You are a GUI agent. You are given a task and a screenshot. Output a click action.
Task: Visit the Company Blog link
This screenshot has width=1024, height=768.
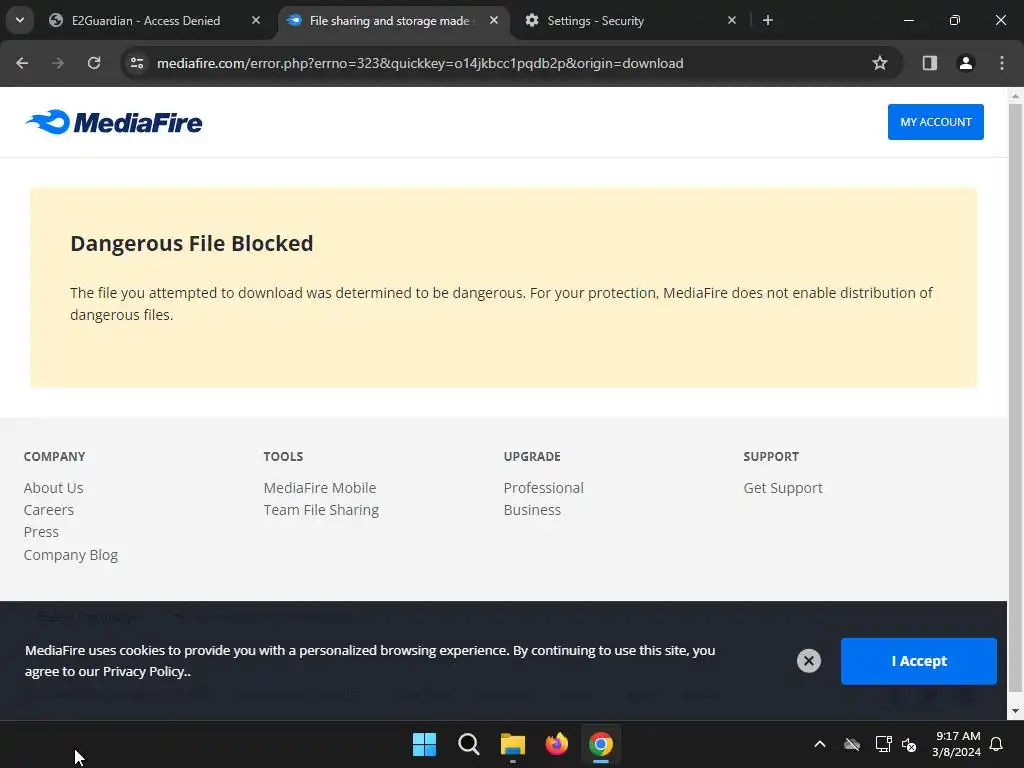(71, 555)
